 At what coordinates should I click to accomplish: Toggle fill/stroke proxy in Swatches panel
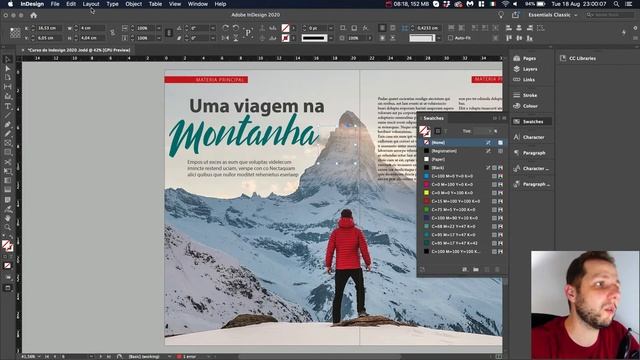pos(424,131)
